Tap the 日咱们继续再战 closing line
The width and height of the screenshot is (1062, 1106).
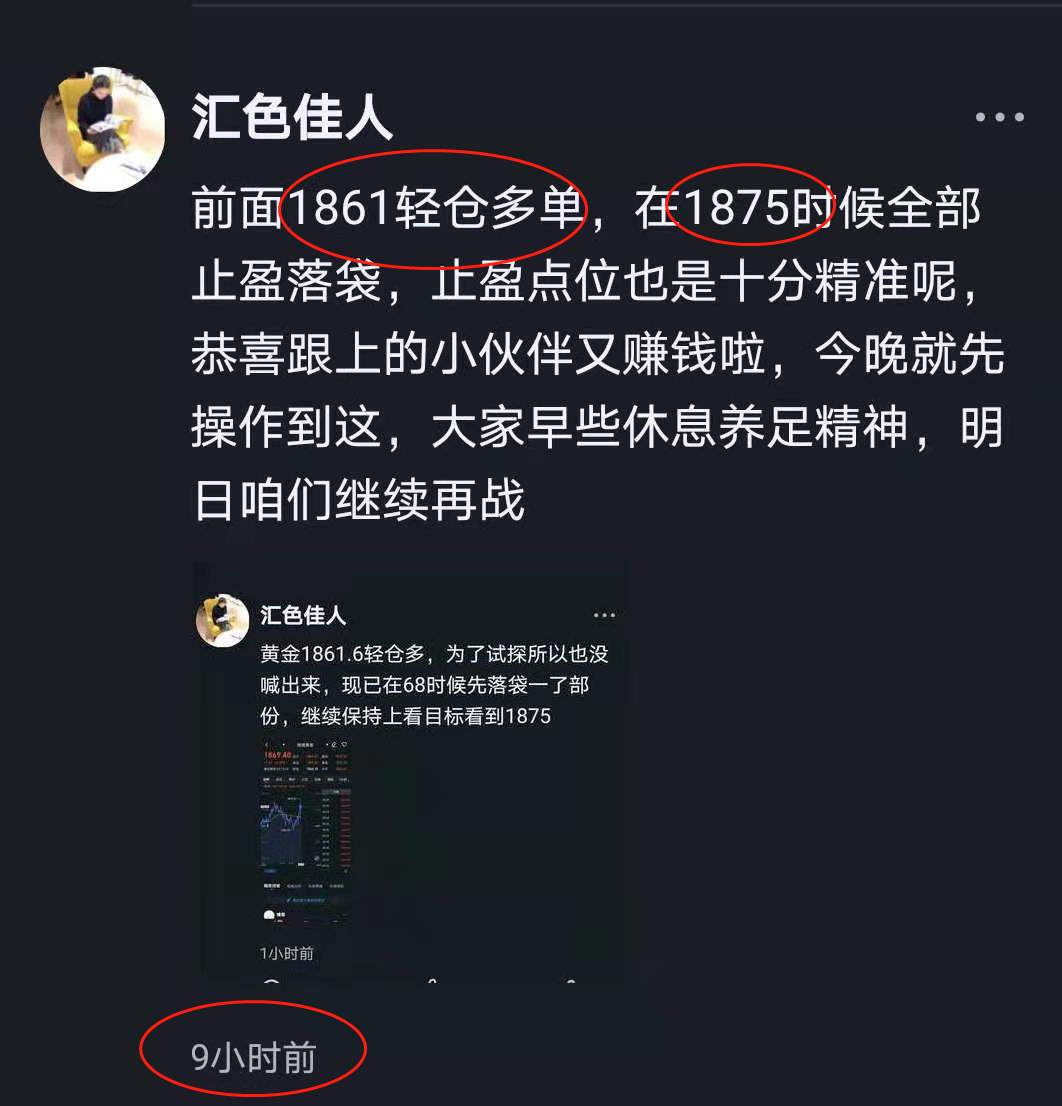click(x=358, y=499)
